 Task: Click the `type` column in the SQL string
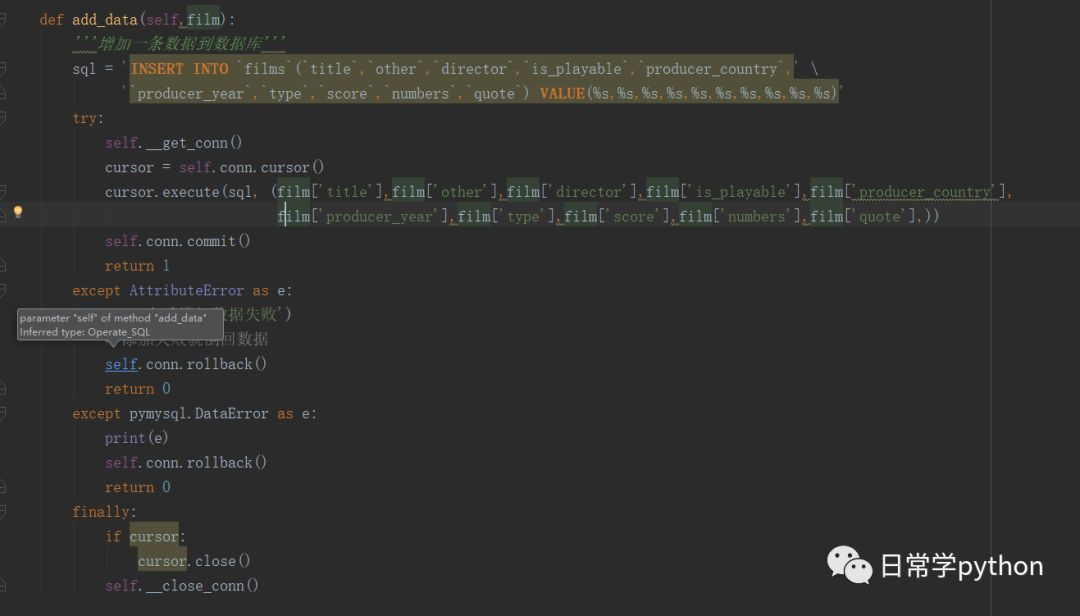[x=285, y=94]
